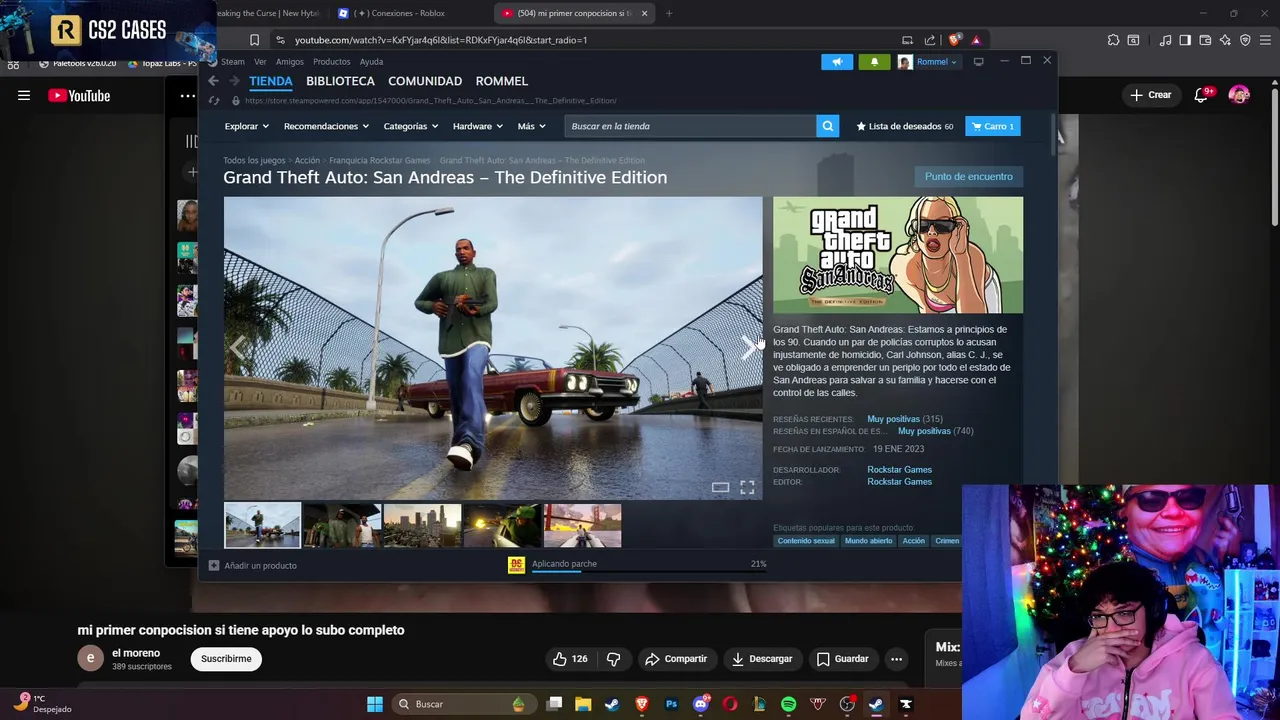The height and width of the screenshot is (720, 1280).
Task: Switch to Conexiones - Roblox browser tab
Action: [405, 13]
